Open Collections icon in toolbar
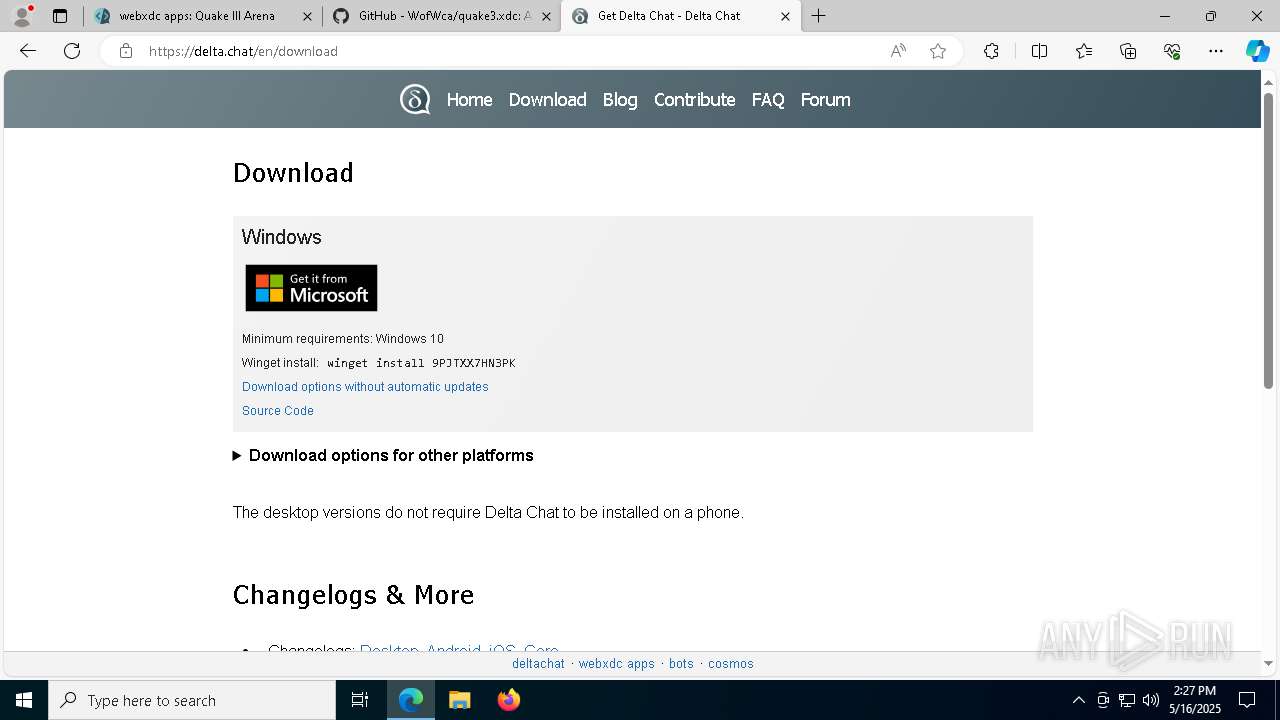 point(1128,51)
